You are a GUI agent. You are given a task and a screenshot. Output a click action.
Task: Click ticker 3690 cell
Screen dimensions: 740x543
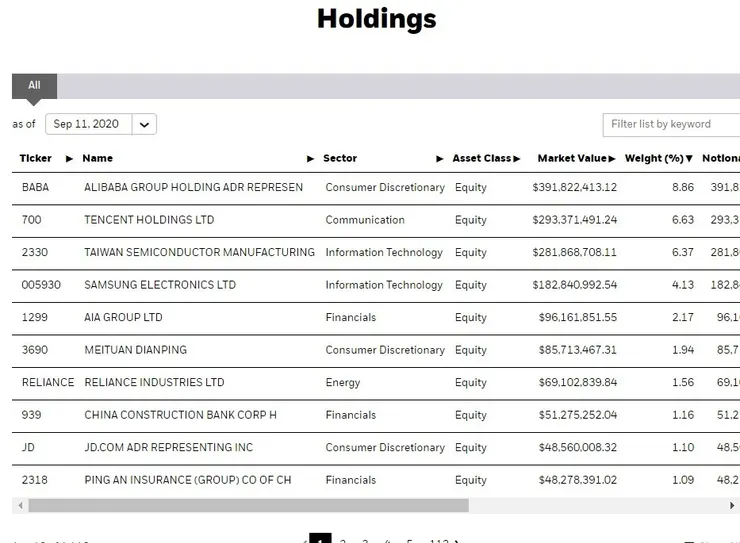click(35, 350)
